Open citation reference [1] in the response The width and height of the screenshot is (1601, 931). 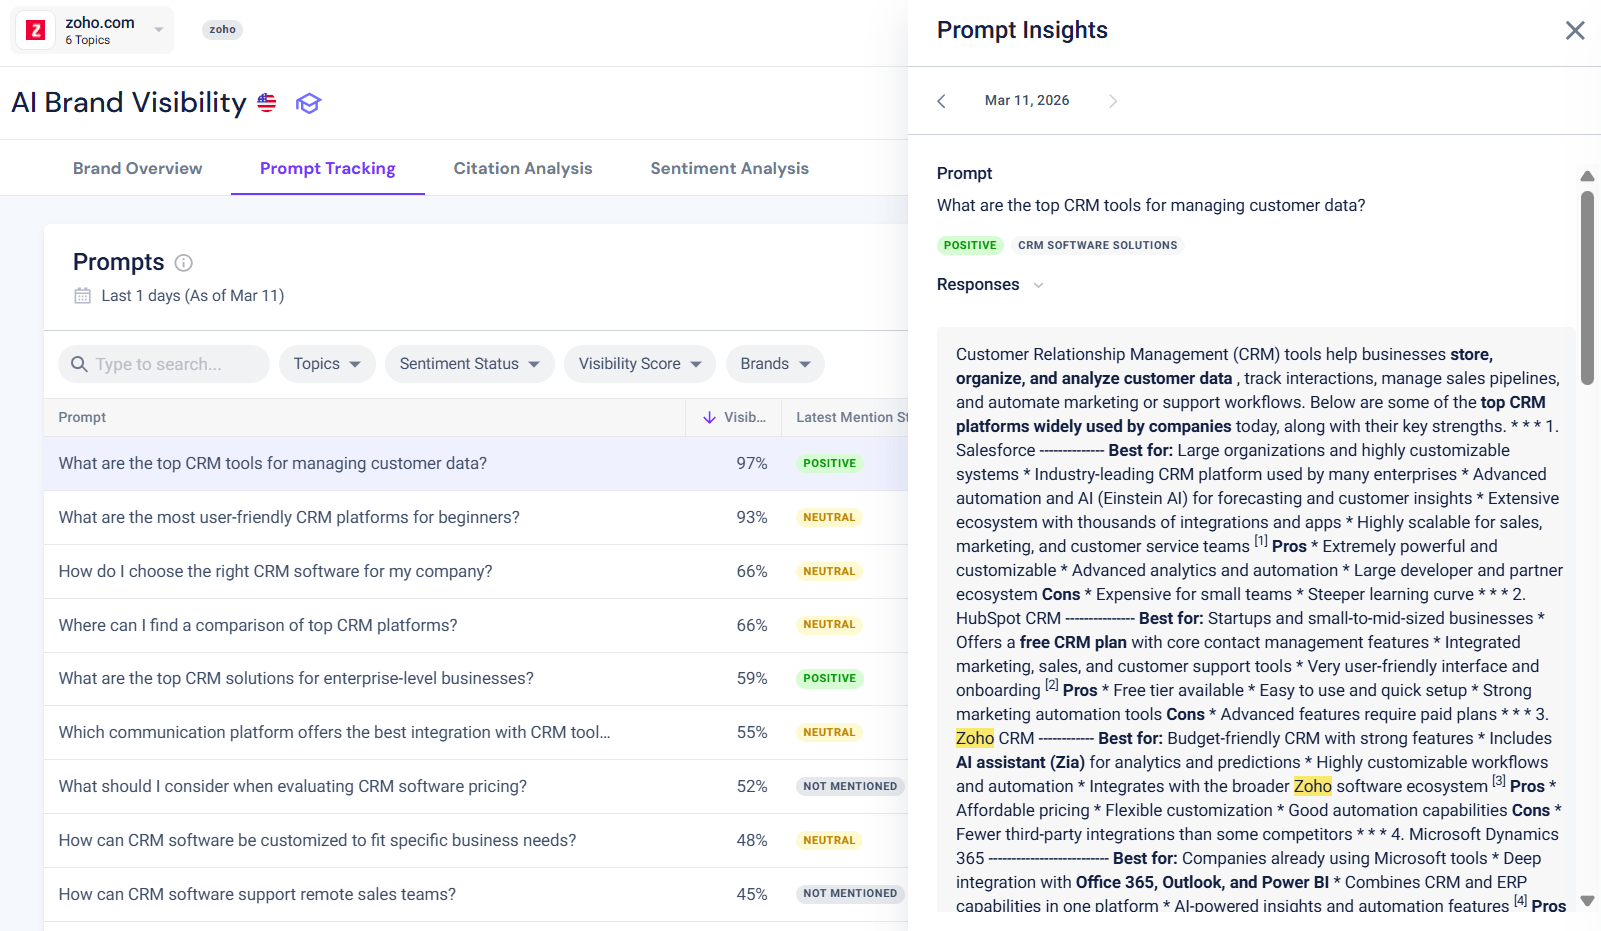pos(1261,541)
